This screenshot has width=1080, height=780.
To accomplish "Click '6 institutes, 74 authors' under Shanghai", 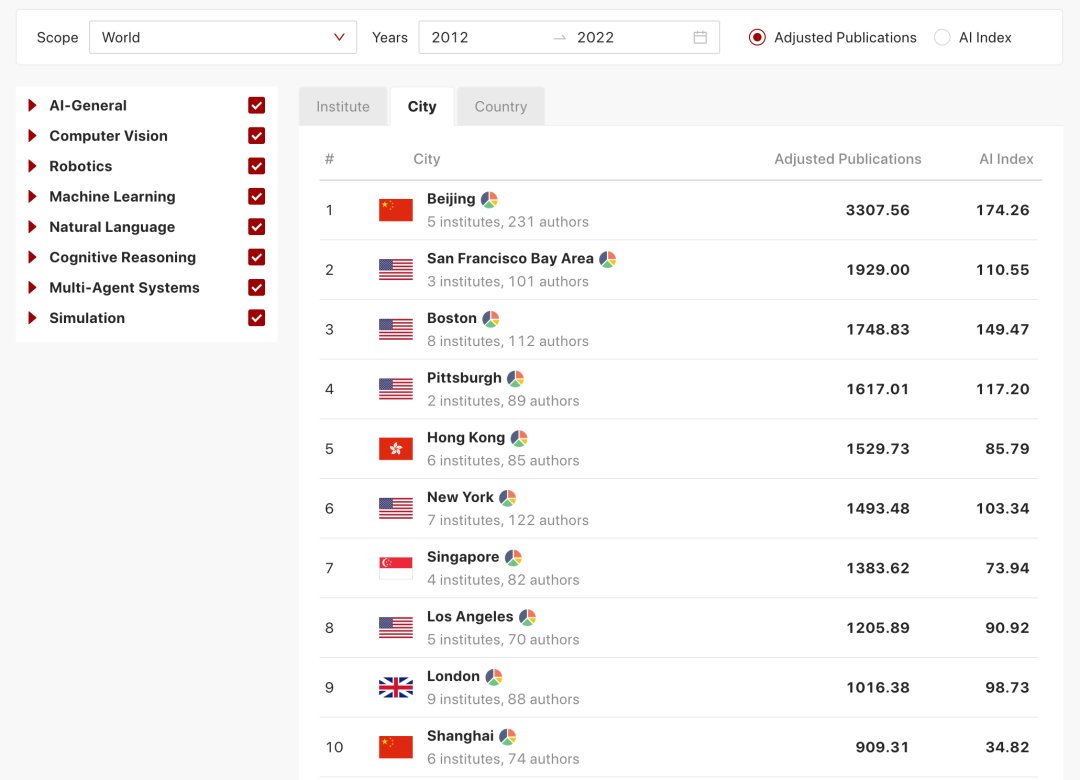I will [503, 759].
